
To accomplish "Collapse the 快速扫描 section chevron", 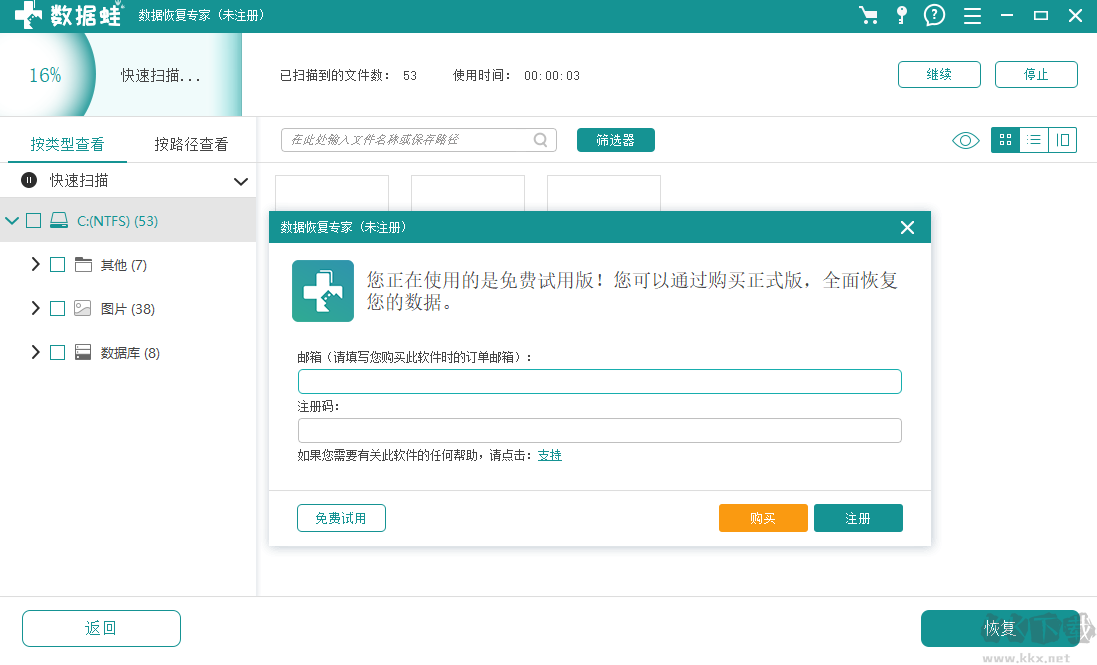I will pos(240,181).
